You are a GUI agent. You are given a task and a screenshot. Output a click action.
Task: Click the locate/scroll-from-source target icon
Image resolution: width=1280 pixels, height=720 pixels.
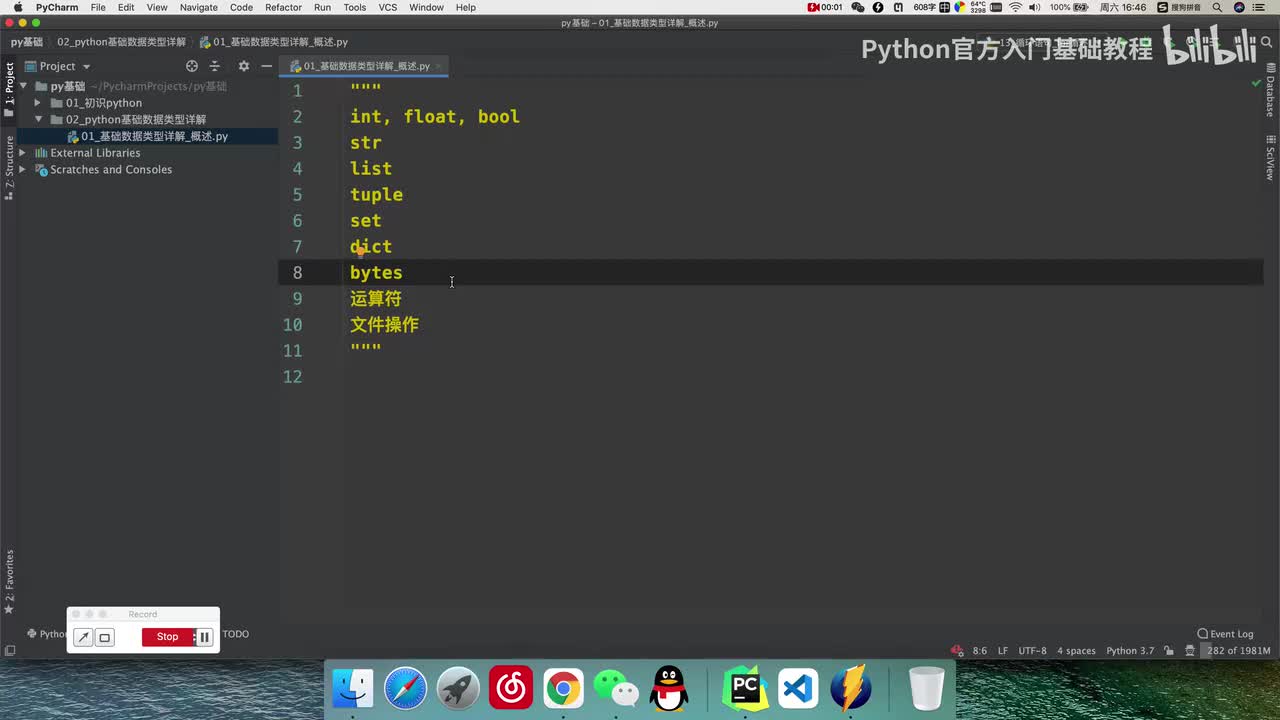pos(192,66)
